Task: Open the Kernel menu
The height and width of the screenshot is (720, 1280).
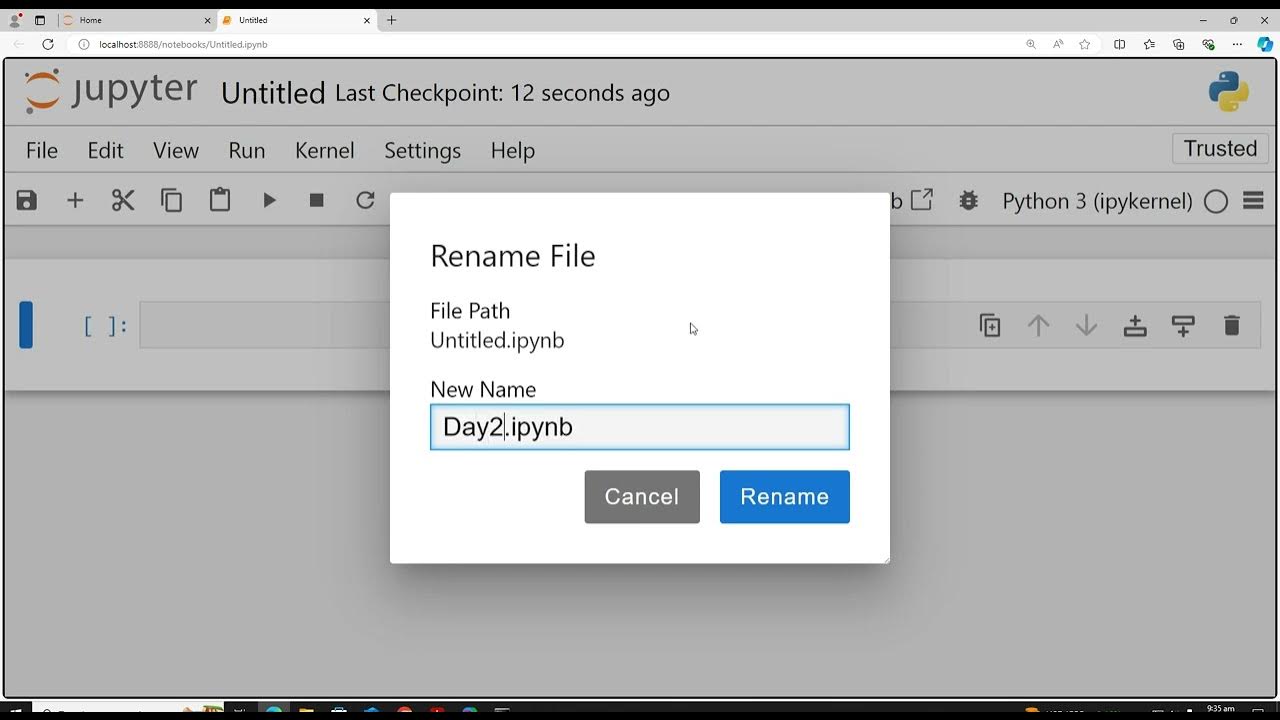Action: [x=324, y=150]
